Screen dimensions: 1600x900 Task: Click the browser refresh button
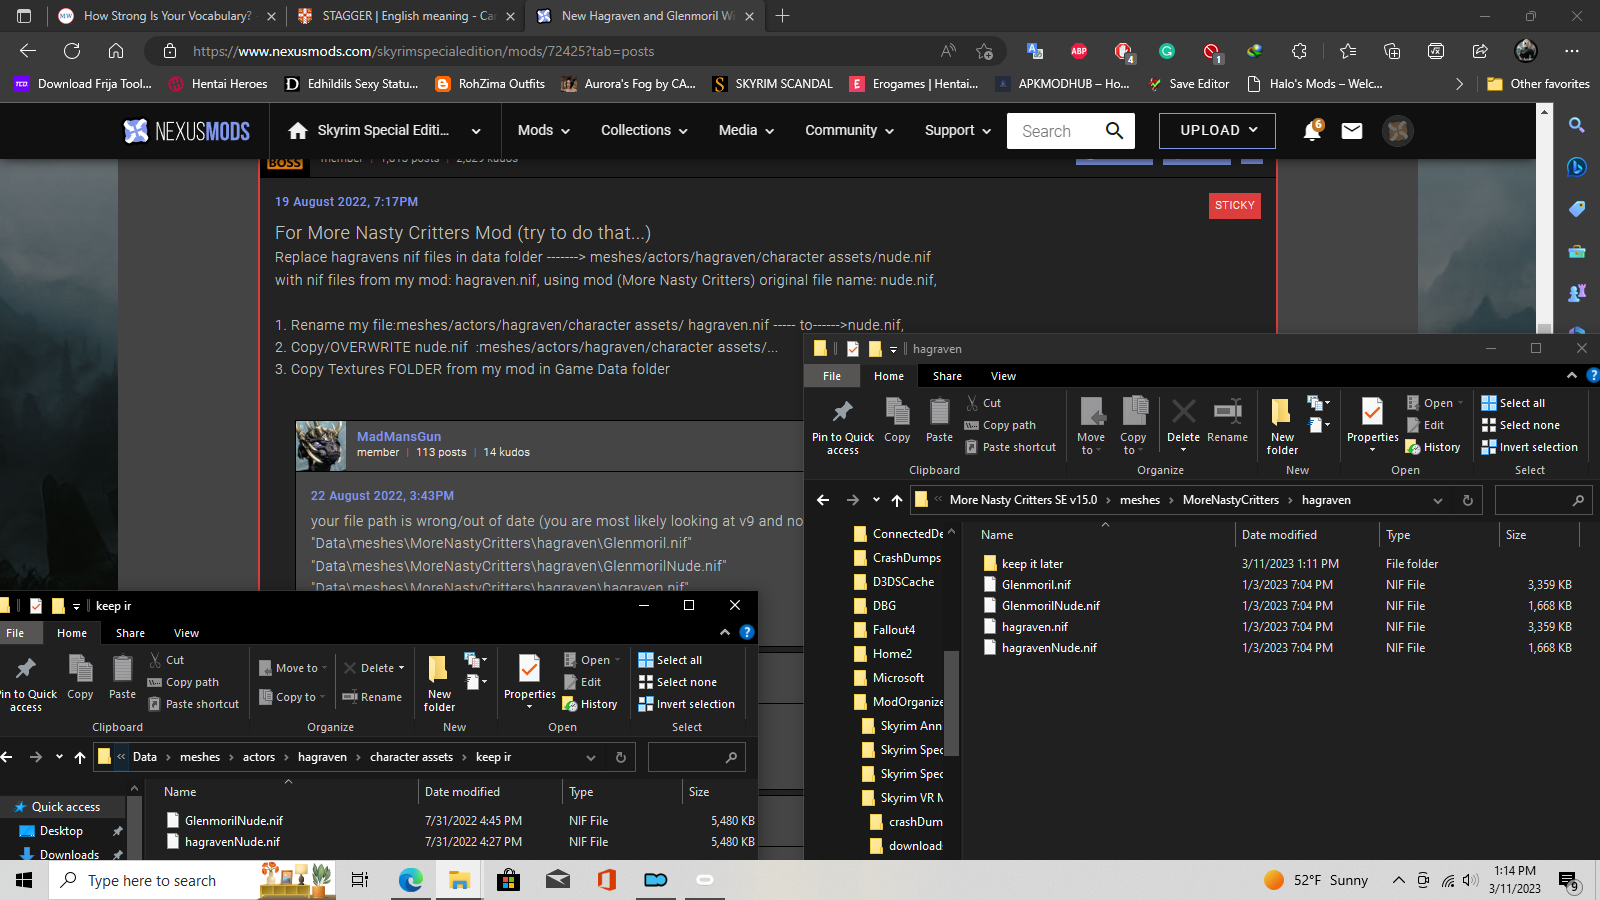point(72,51)
